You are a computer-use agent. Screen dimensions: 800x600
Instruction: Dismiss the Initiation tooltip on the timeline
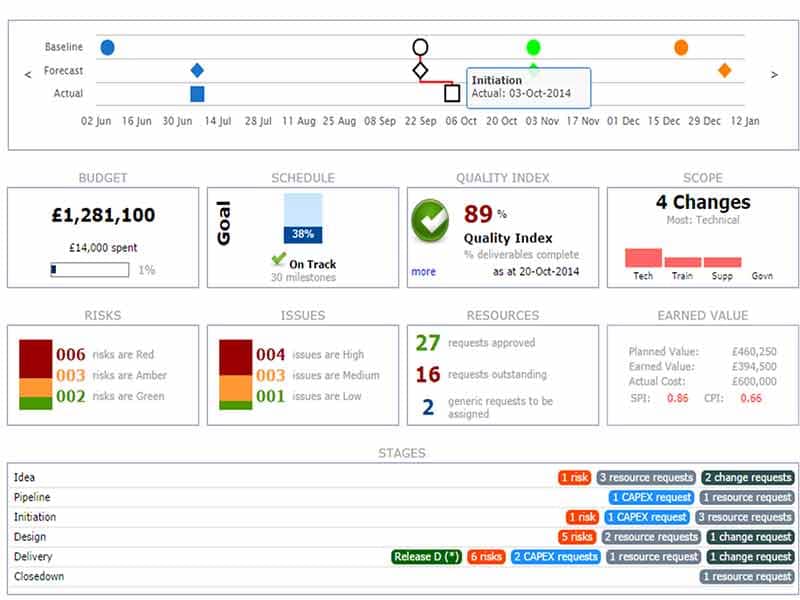(x=528, y=88)
